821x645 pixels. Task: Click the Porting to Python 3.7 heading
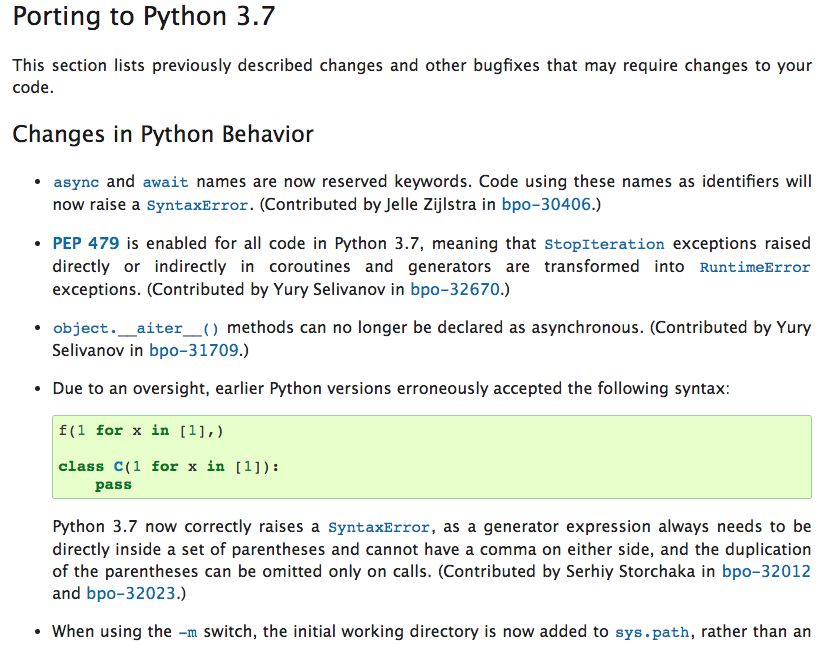(x=144, y=16)
